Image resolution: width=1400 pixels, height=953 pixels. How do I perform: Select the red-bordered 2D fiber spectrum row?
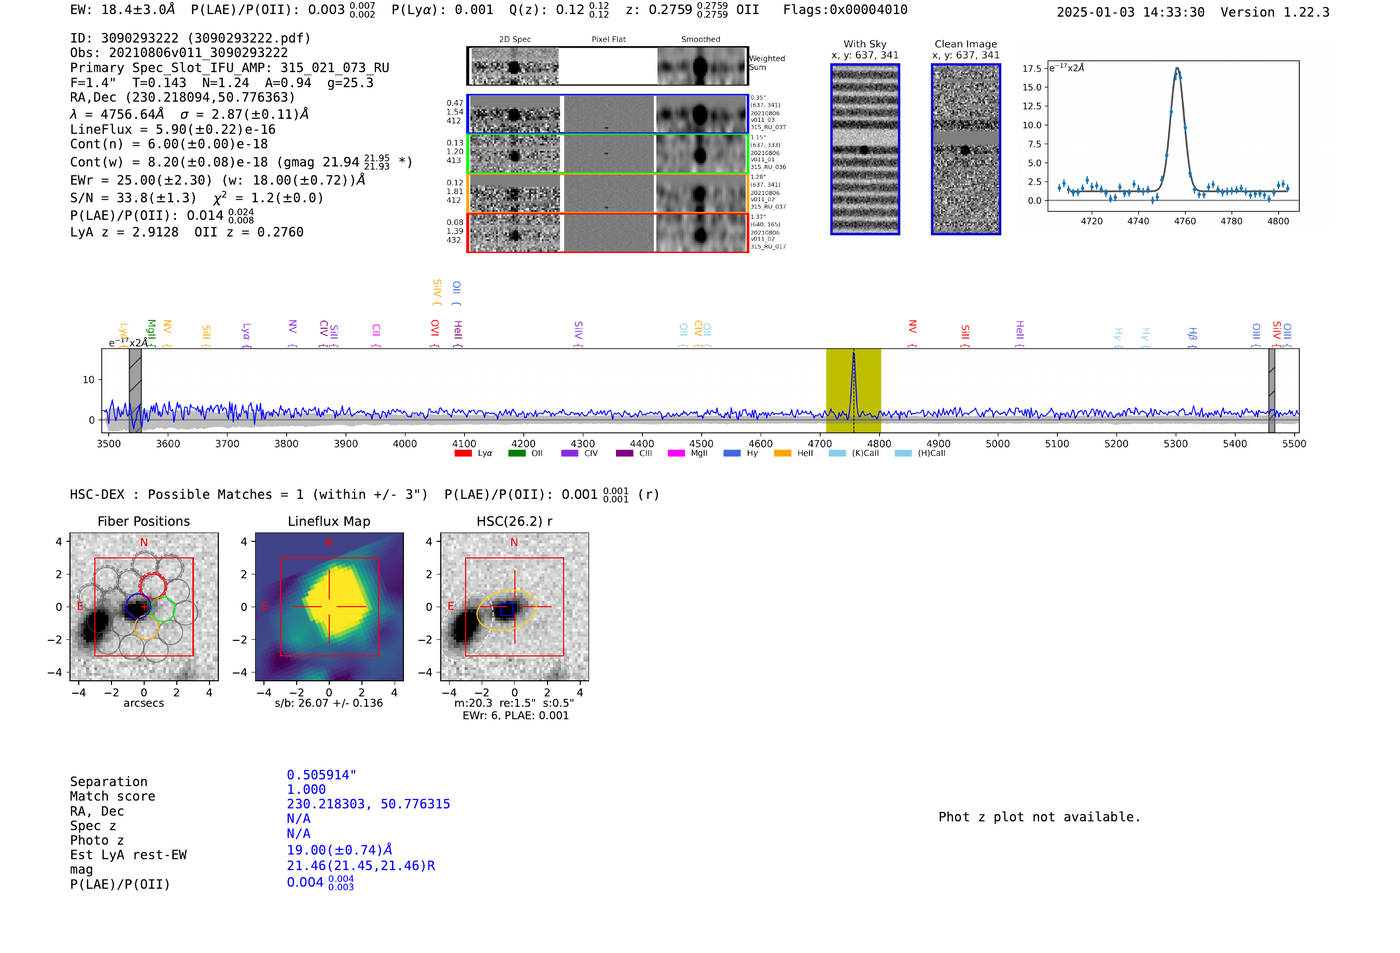pos(607,233)
